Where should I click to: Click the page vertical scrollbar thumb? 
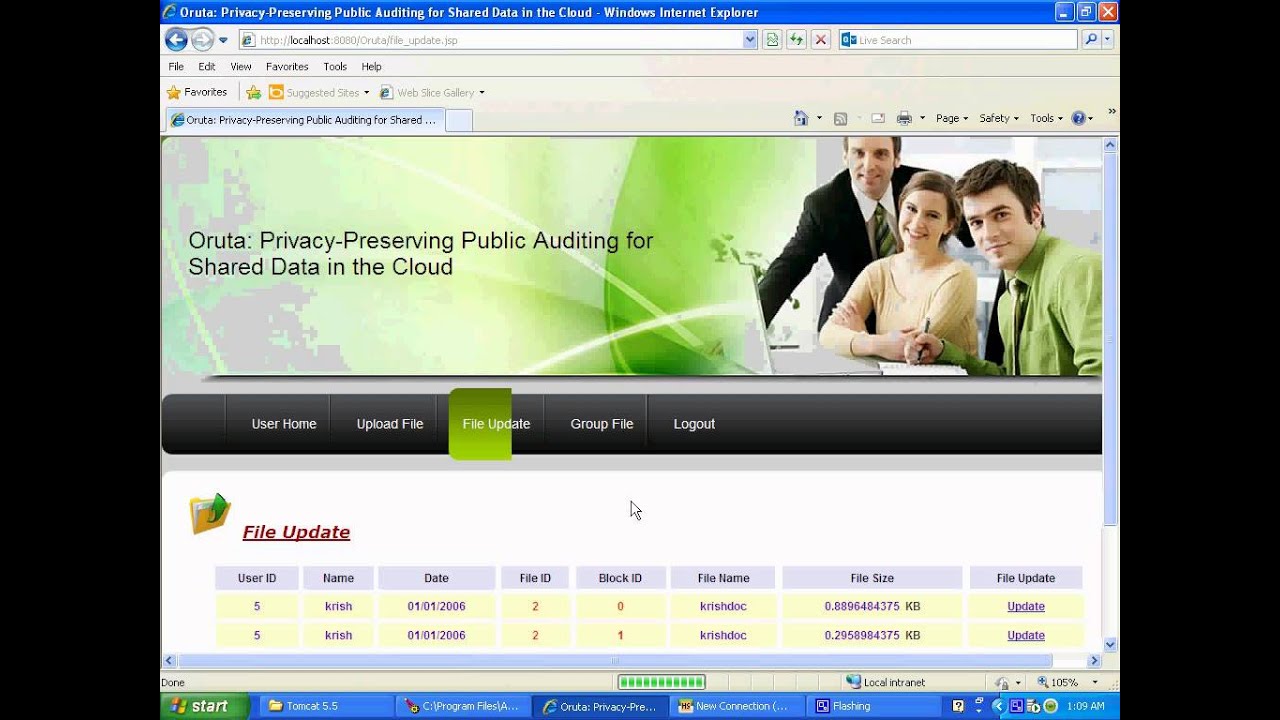1110,339
